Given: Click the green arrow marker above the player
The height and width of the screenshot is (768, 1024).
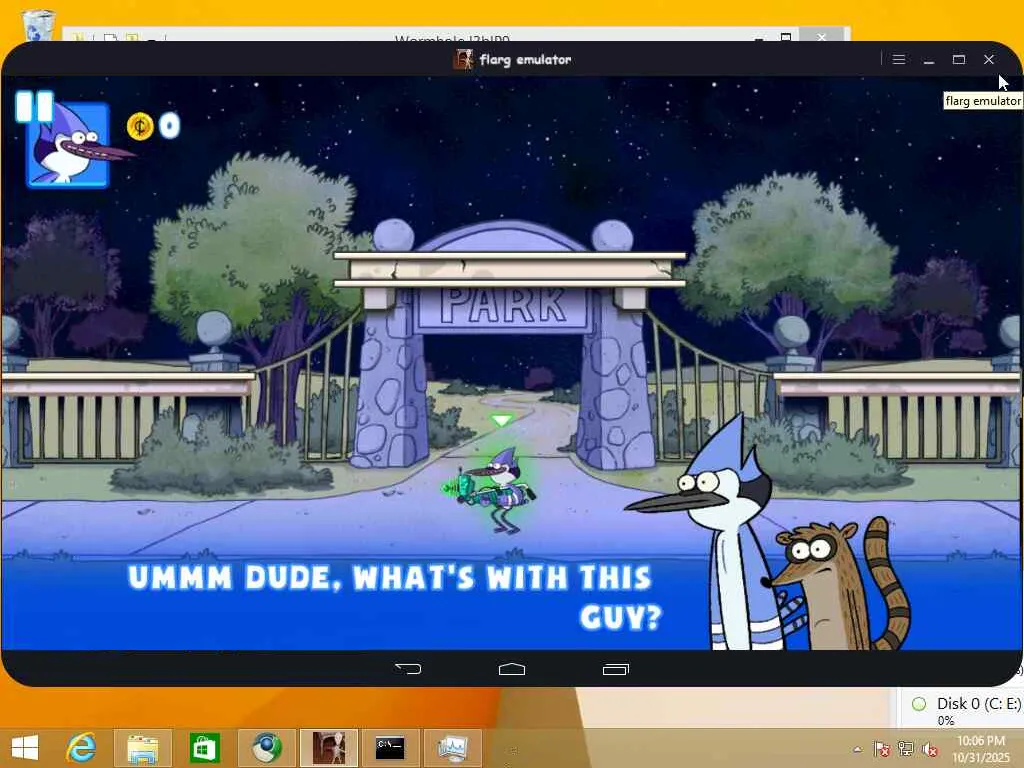Looking at the screenshot, I should (502, 421).
